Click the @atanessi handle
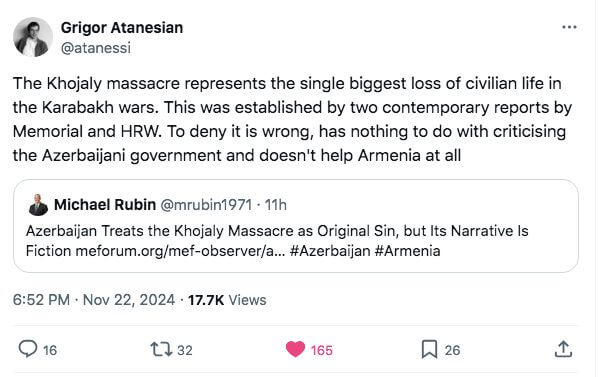 pyautogui.click(x=96, y=48)
